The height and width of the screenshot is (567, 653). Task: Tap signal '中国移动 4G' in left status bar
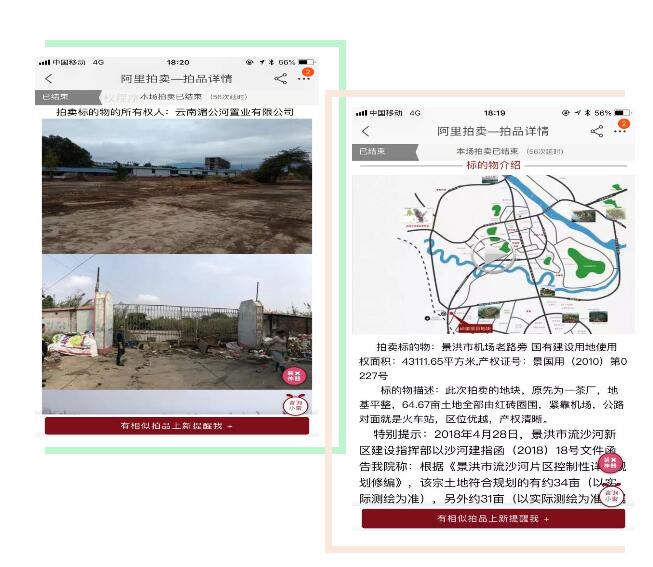[x=71, y=62]
